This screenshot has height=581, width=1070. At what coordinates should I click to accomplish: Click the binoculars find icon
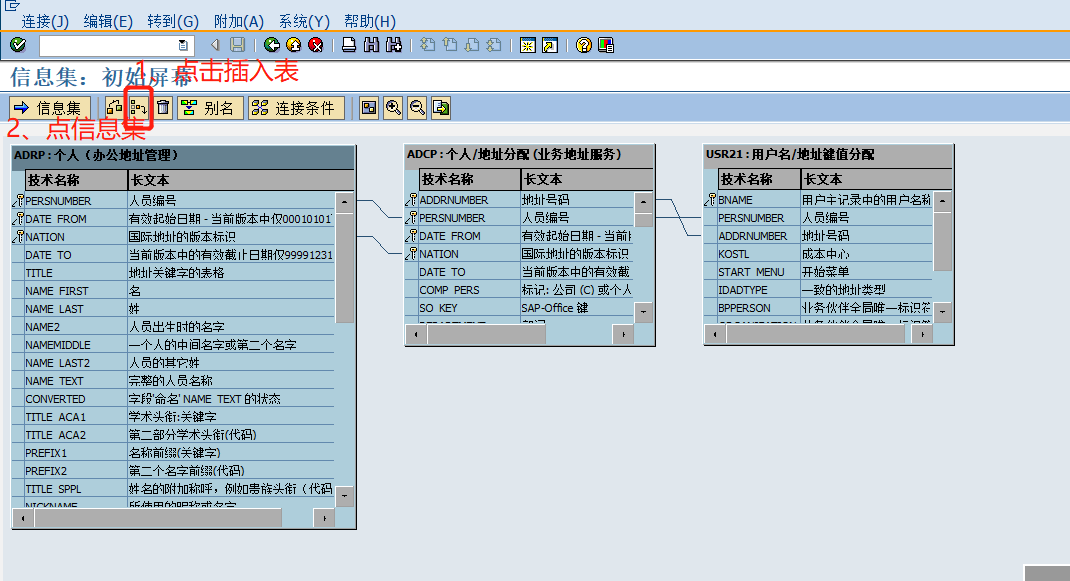[371, 44]
